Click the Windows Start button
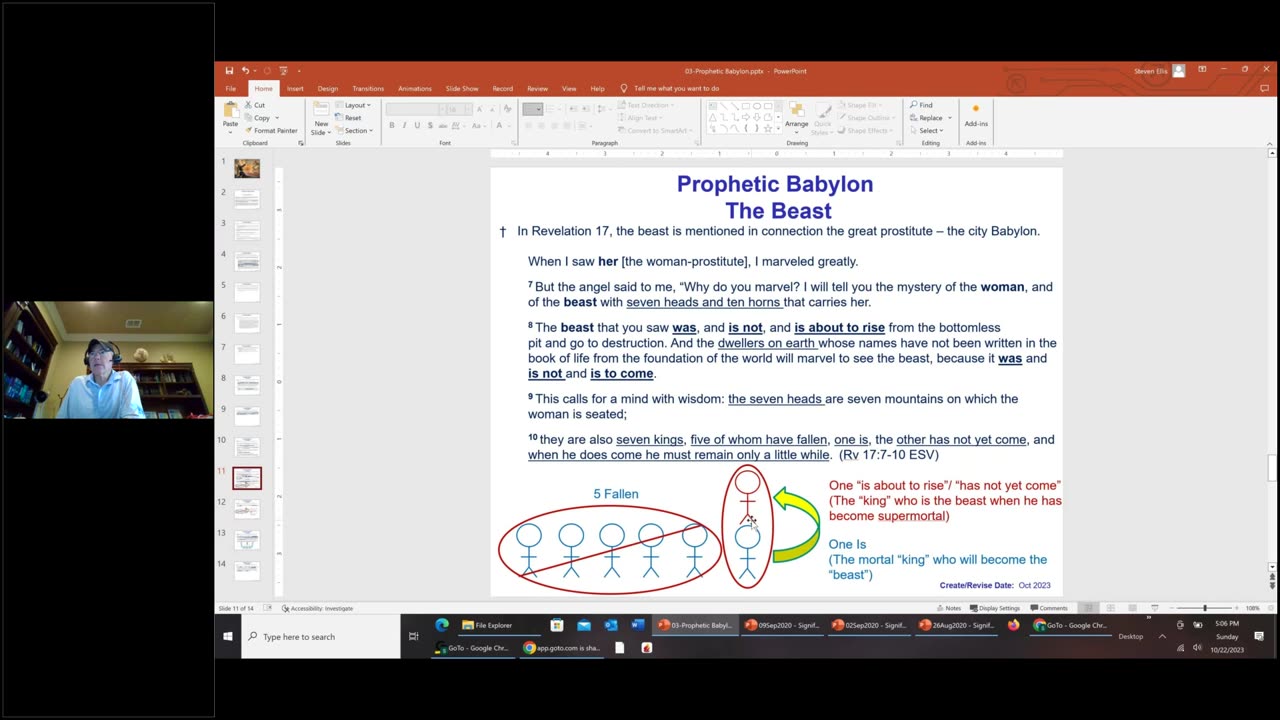 (228, 636)
